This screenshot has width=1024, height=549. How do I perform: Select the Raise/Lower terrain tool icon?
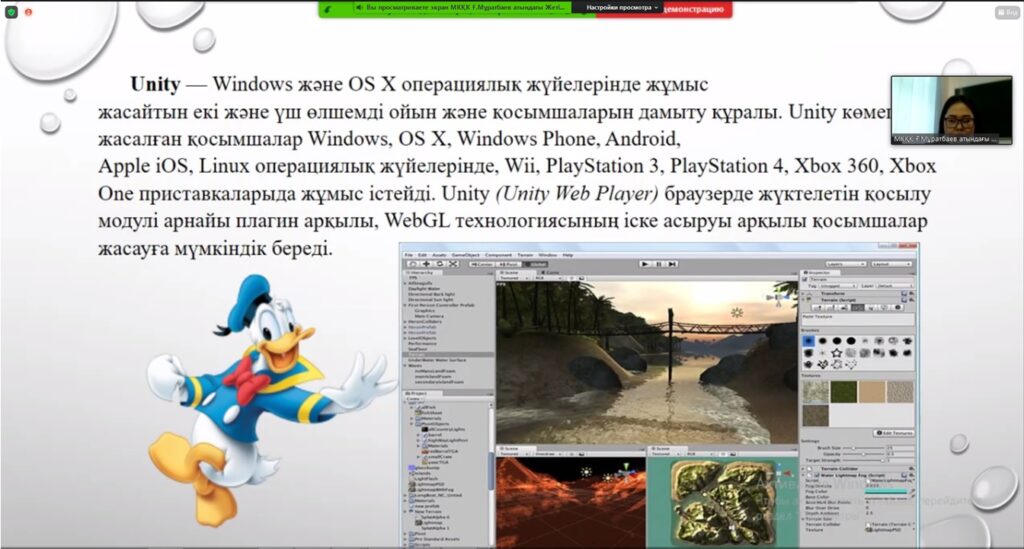pyautogui.click(x=818, y=307)
